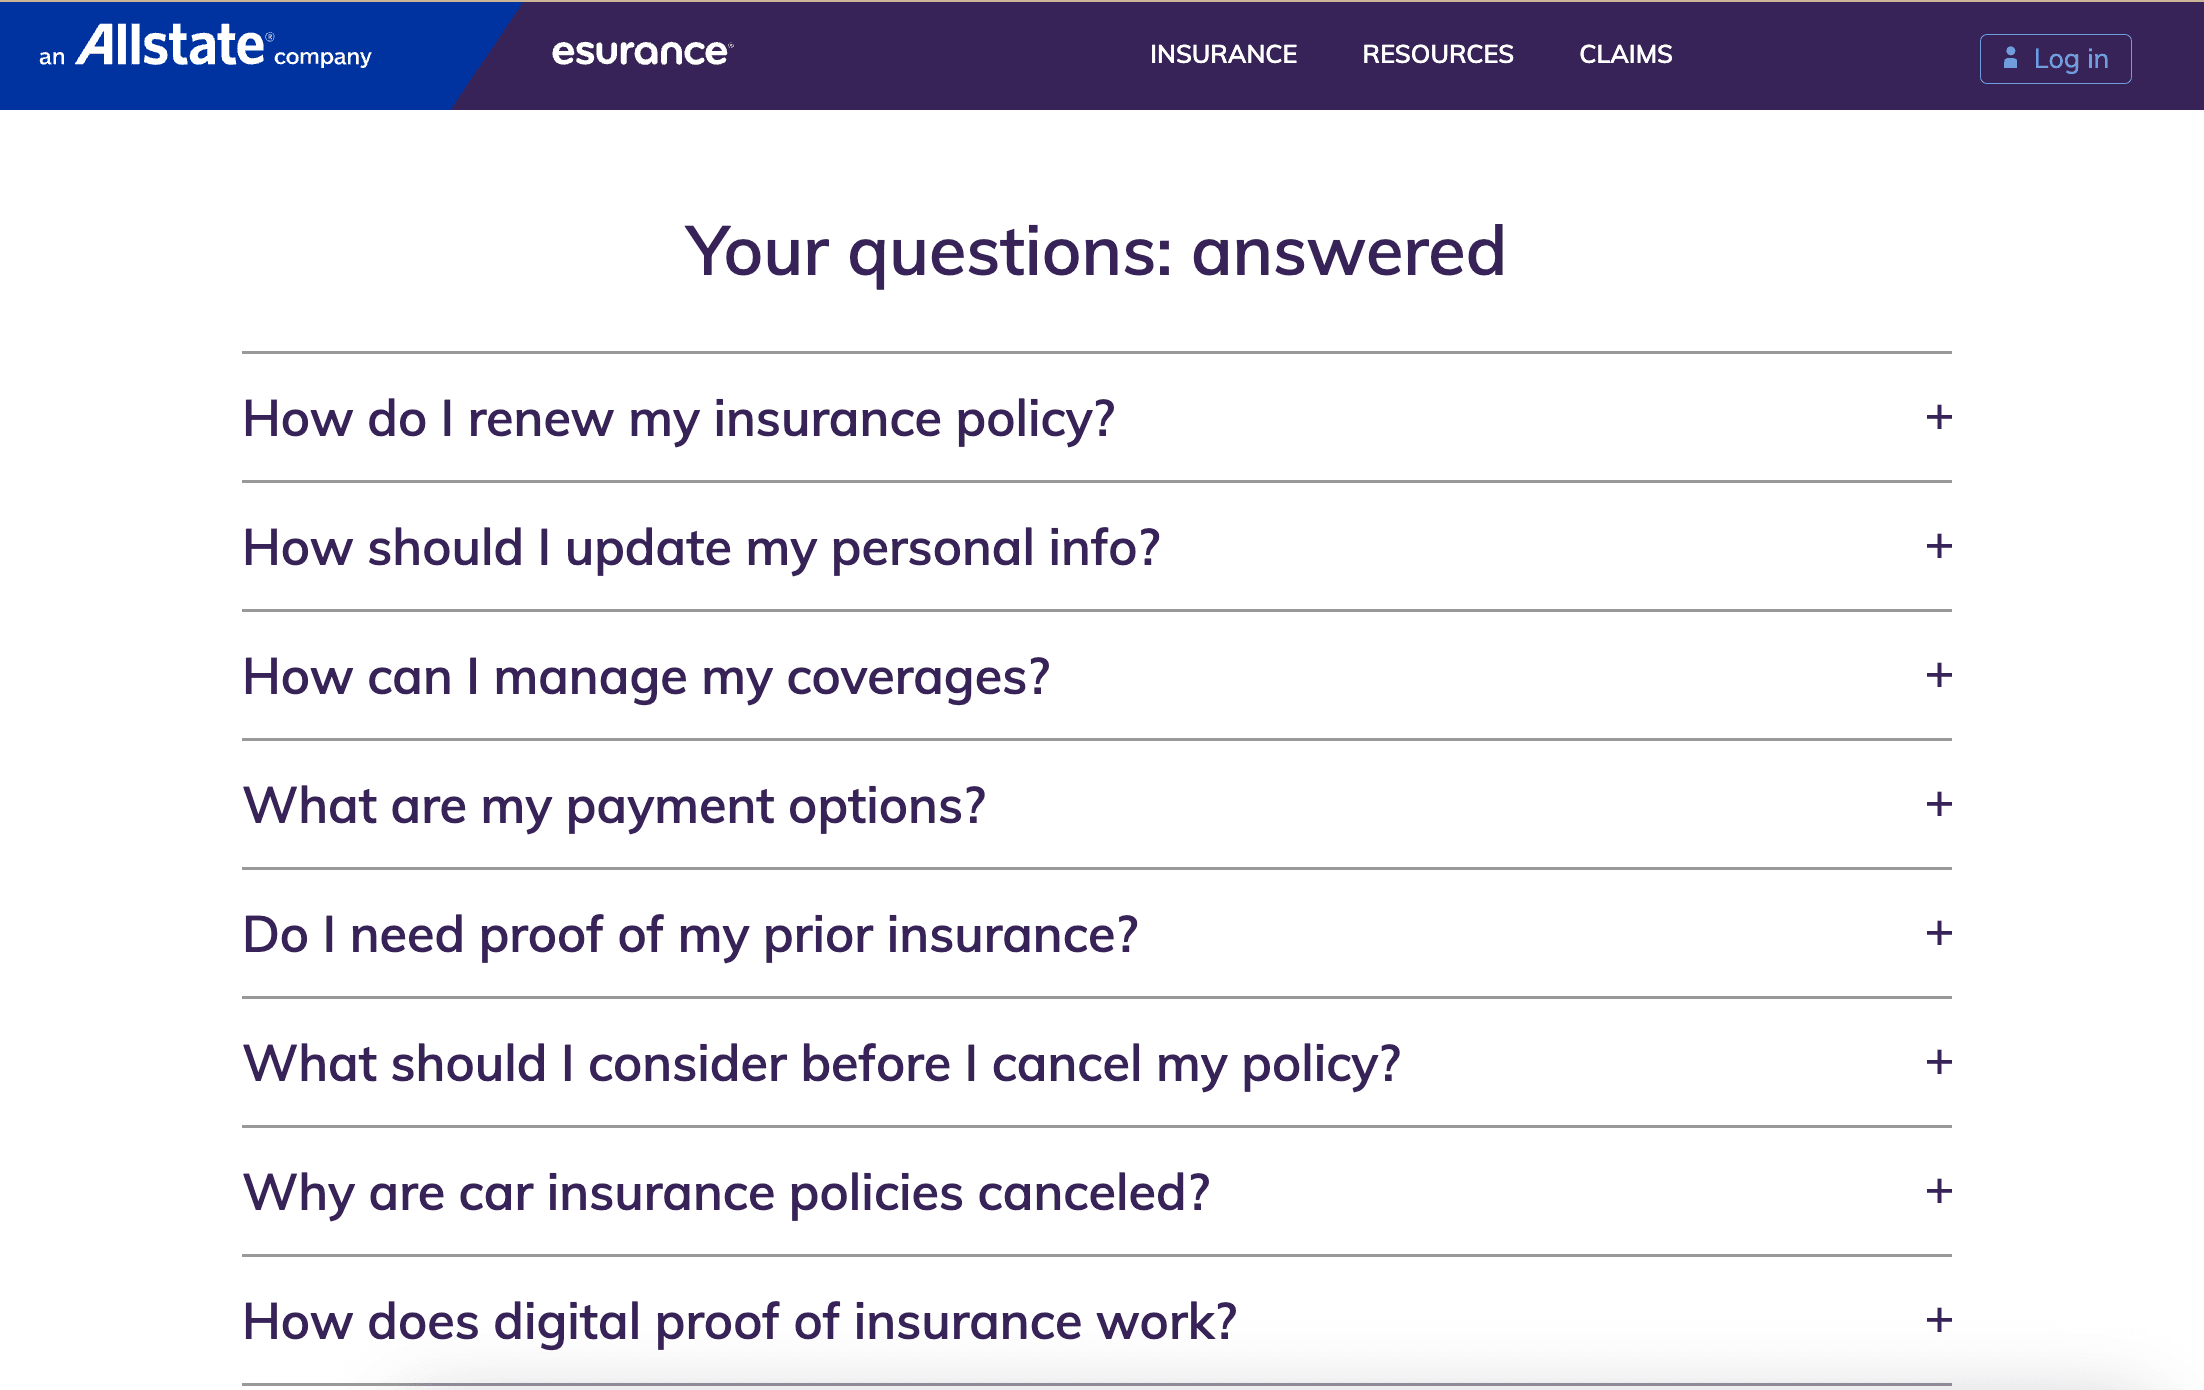The image size is (2204, 1390).
Task: Open the RESOURCES menu
Action: click(x=1437, y=54)
